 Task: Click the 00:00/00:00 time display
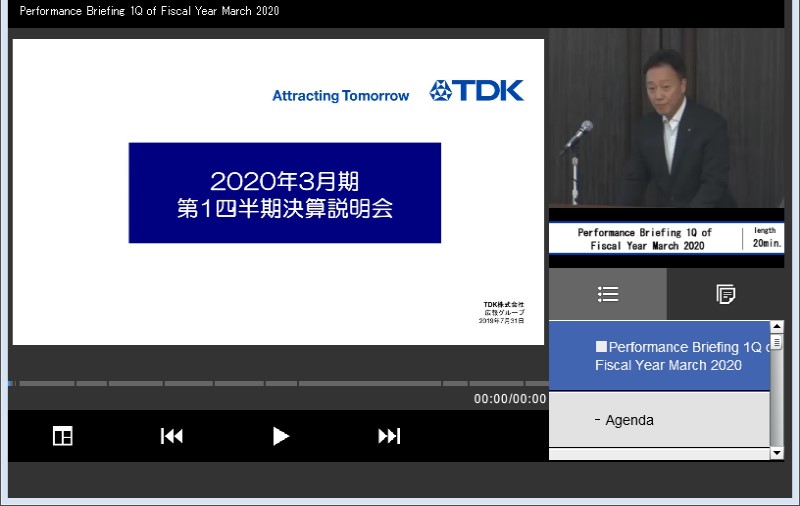pyautogui.click(x=510, y=399)
